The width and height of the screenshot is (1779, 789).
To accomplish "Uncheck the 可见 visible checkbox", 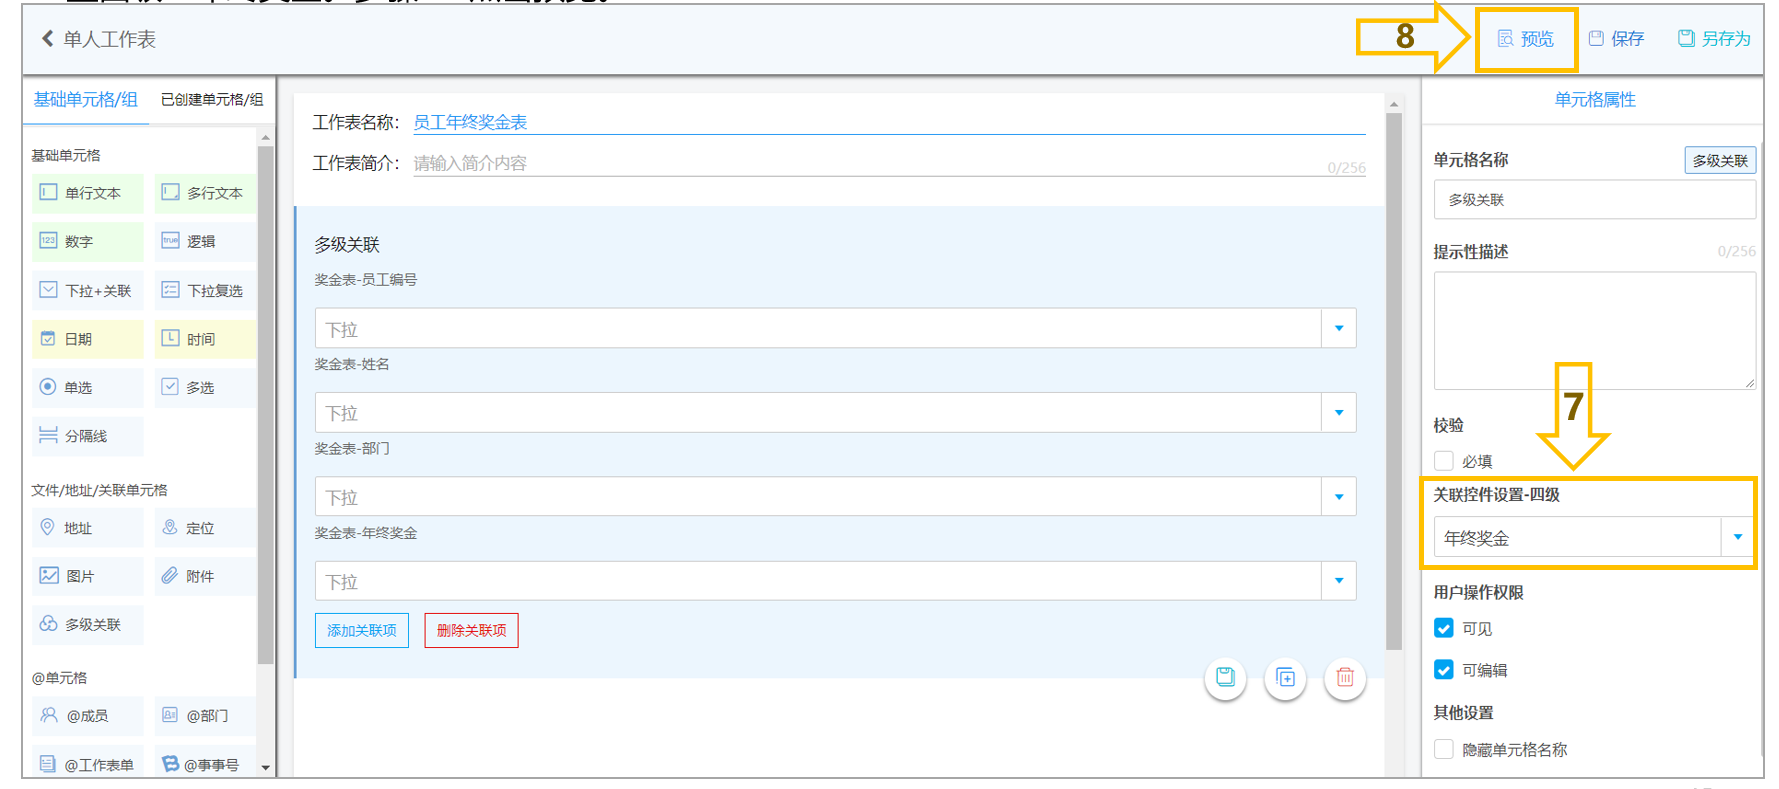I will [x=1444, y=628].
